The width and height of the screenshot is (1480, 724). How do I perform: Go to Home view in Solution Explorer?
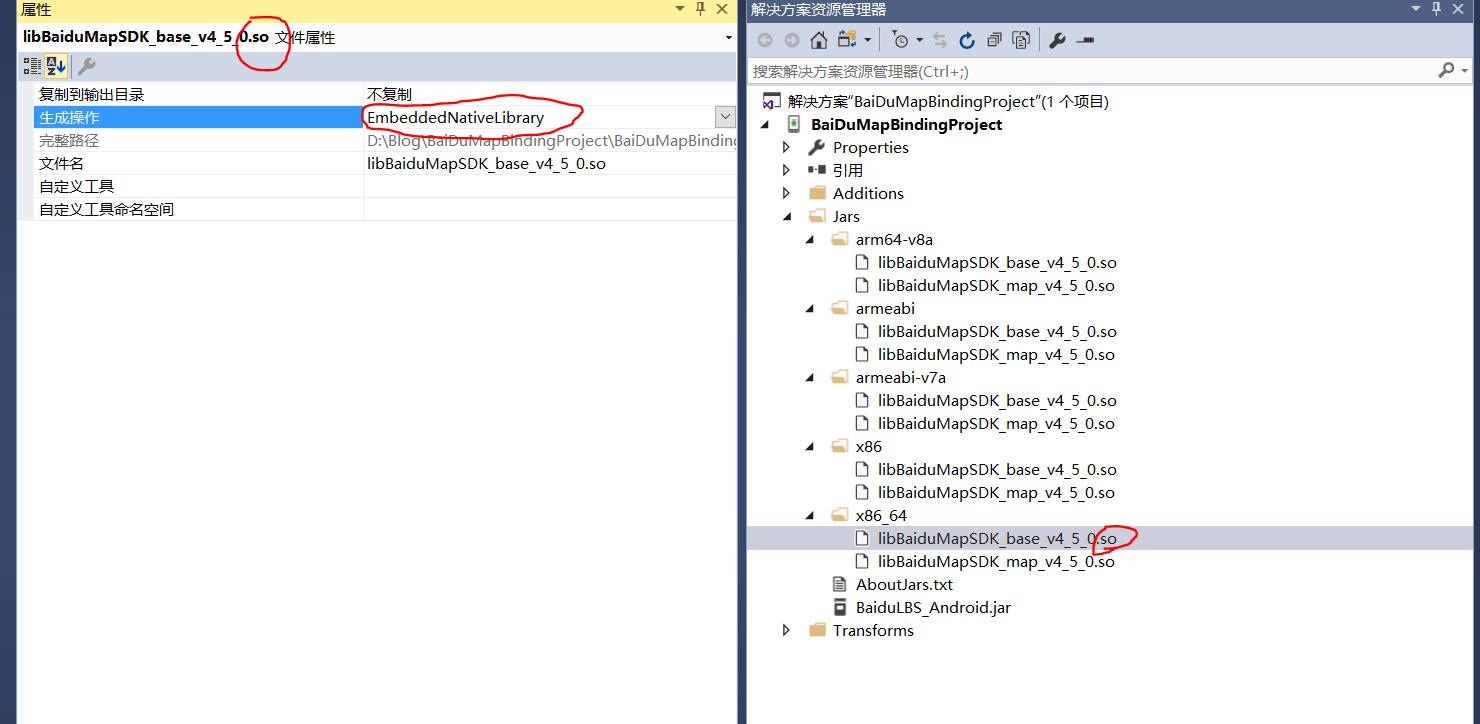(818, 40)
